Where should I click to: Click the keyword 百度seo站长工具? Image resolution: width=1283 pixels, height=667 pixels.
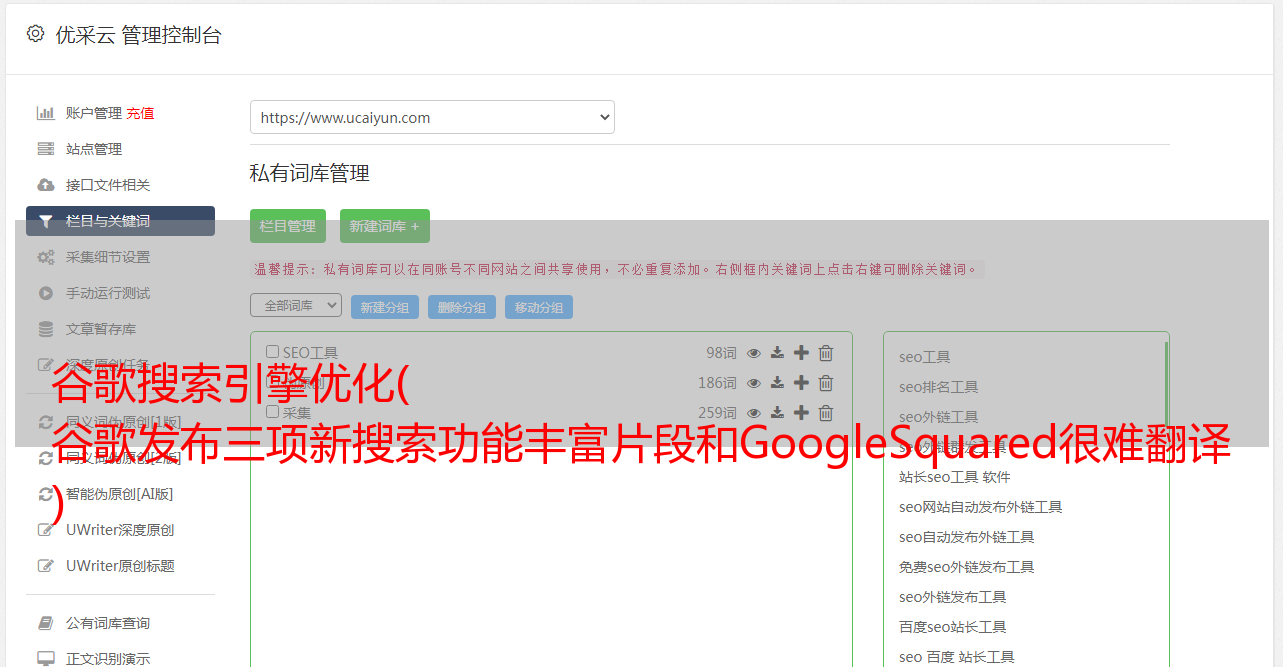tap(952, 627)
